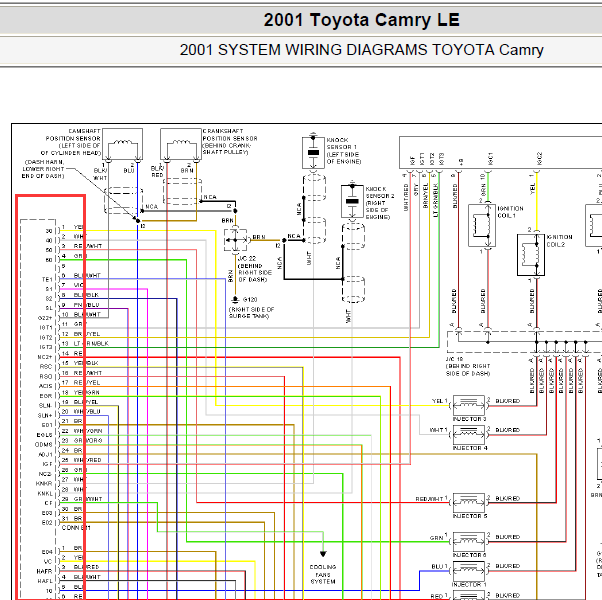The height and width of the screenshot is (600, 602).
Task: Click the Injector 6 coil symbol
Action: 469,541
